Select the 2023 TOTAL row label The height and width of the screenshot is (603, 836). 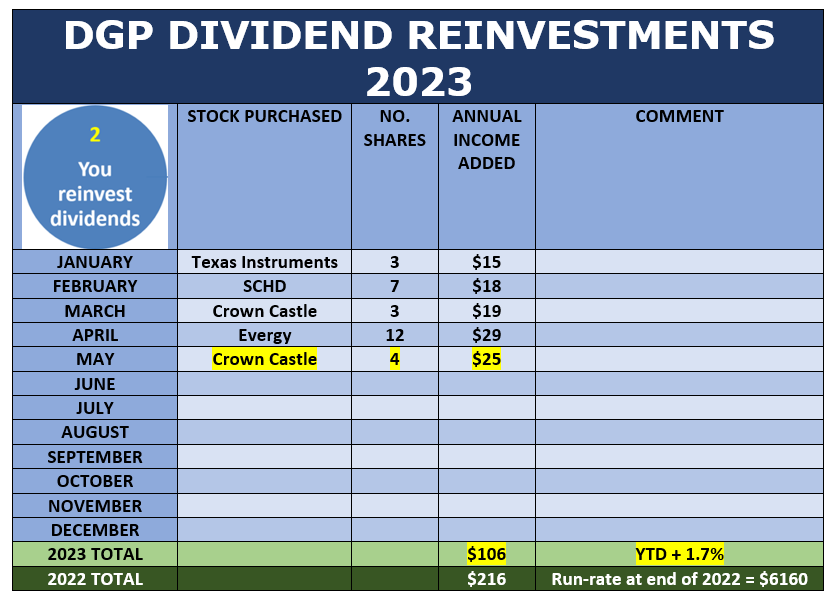pyautogui.click(x=95, y=554)
